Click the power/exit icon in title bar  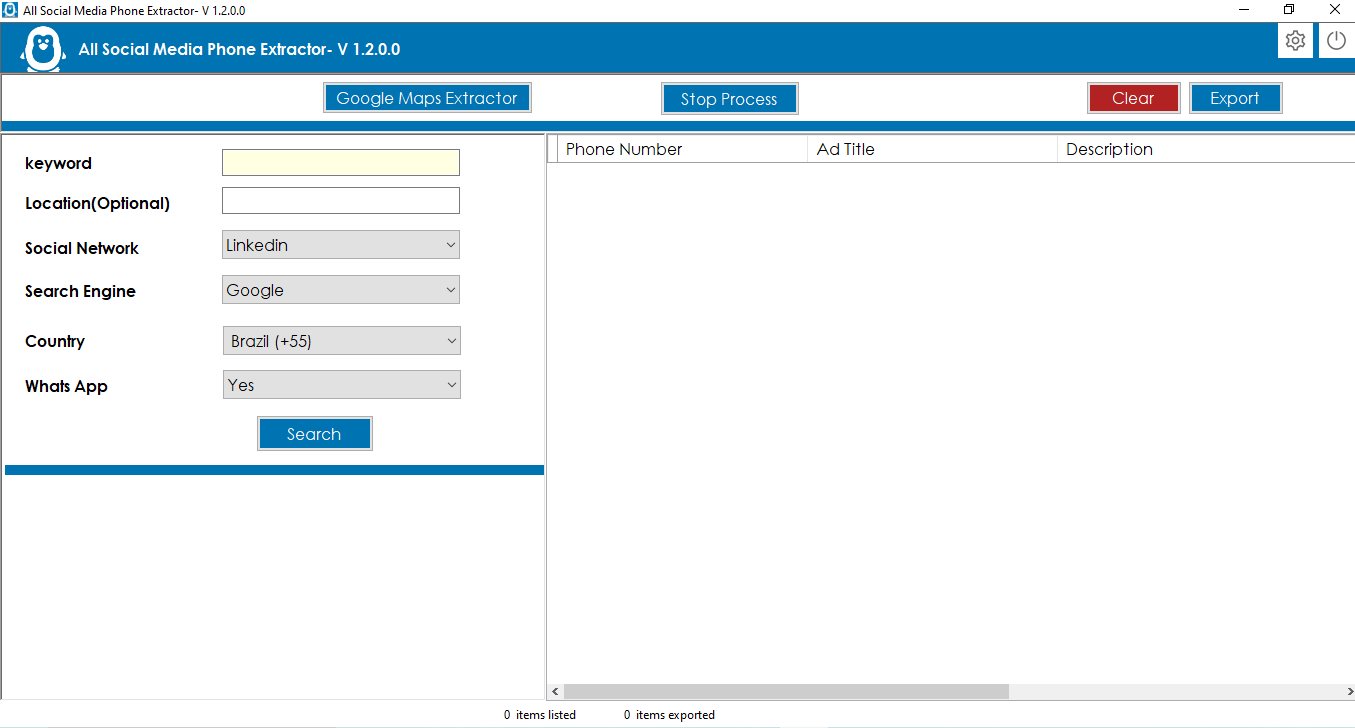pos(1336,40)
